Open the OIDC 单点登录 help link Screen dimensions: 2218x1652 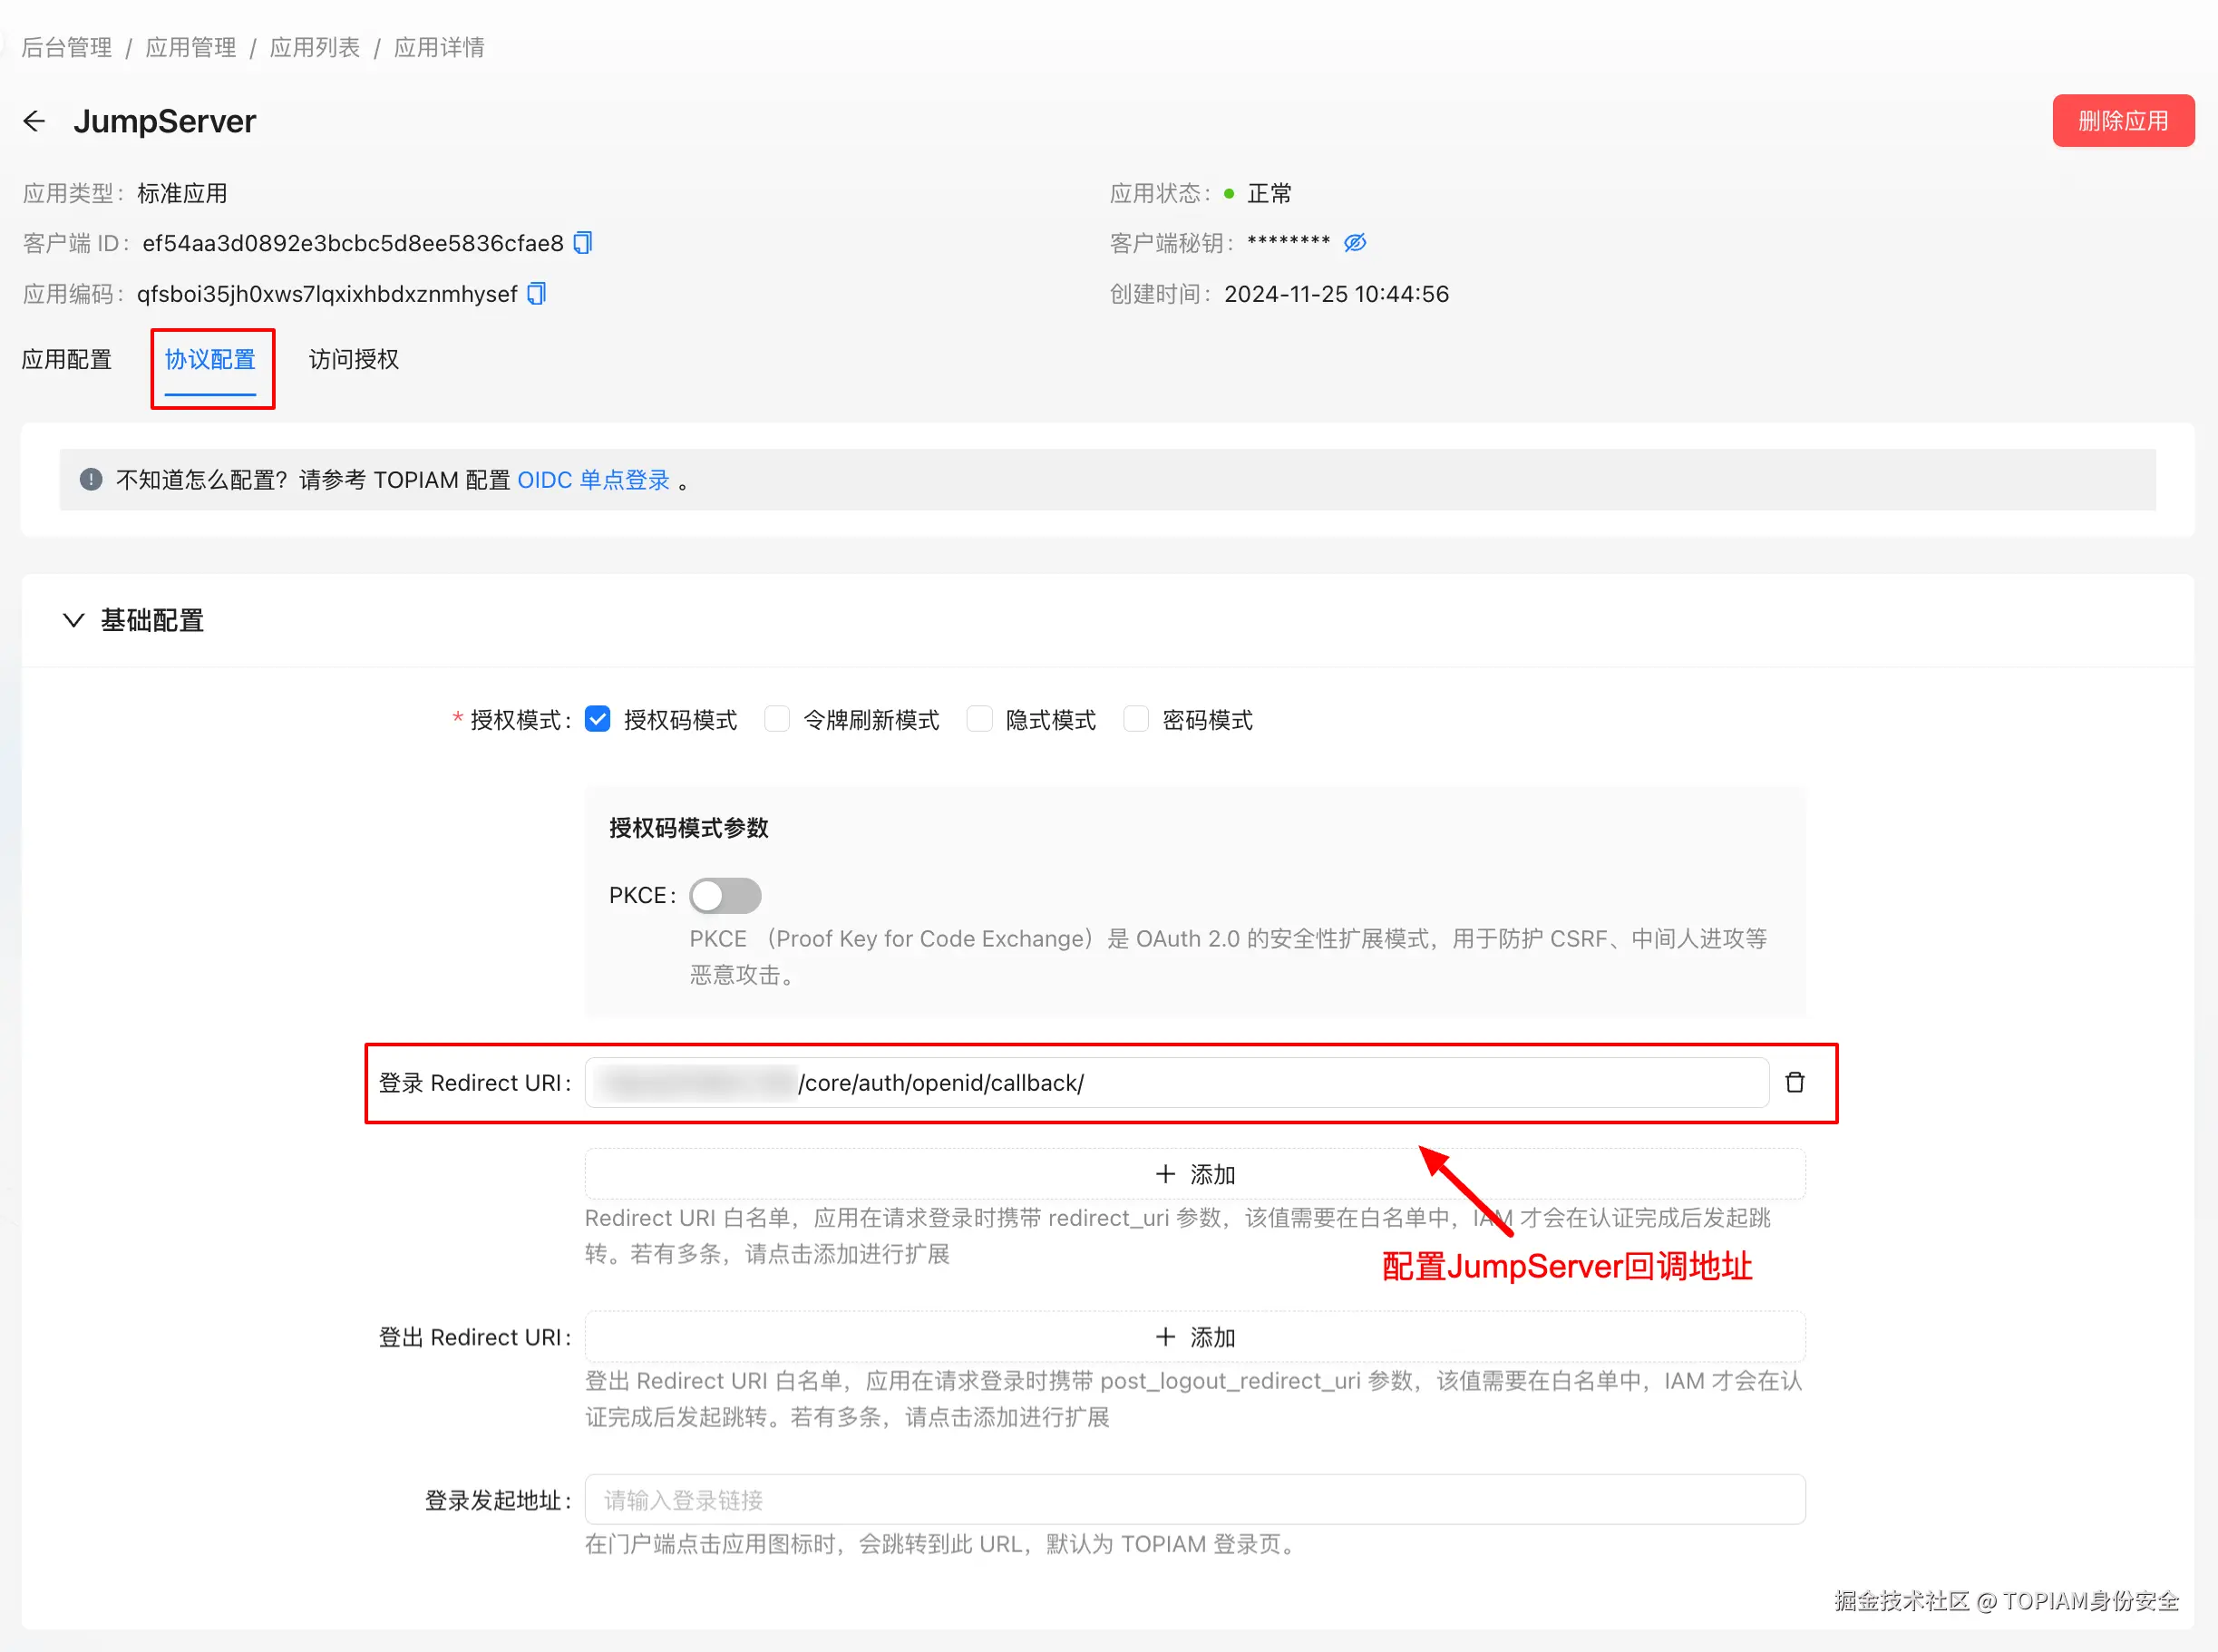(x=593, y=480)
